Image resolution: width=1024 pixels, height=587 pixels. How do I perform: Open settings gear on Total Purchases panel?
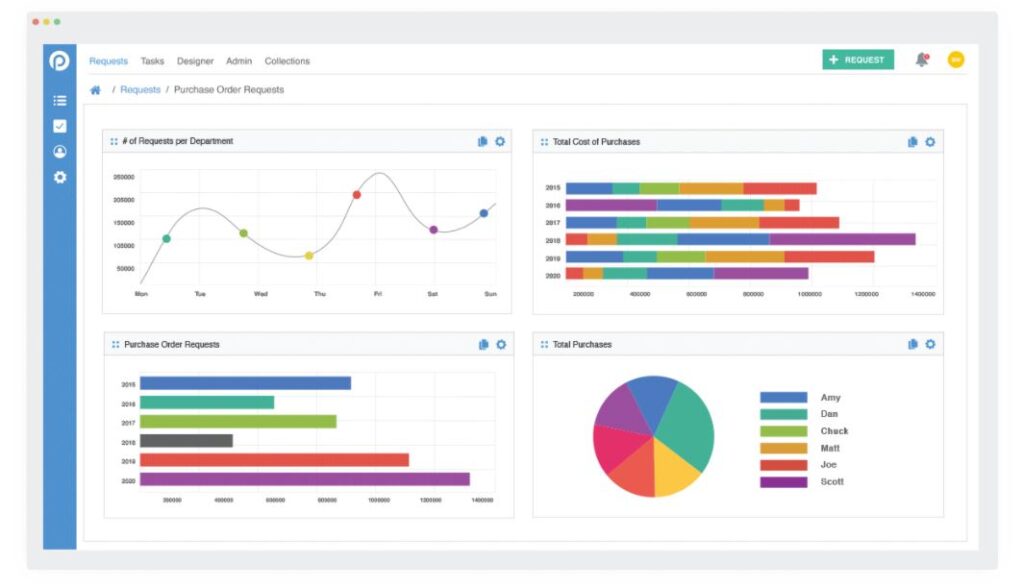(930, 345)
